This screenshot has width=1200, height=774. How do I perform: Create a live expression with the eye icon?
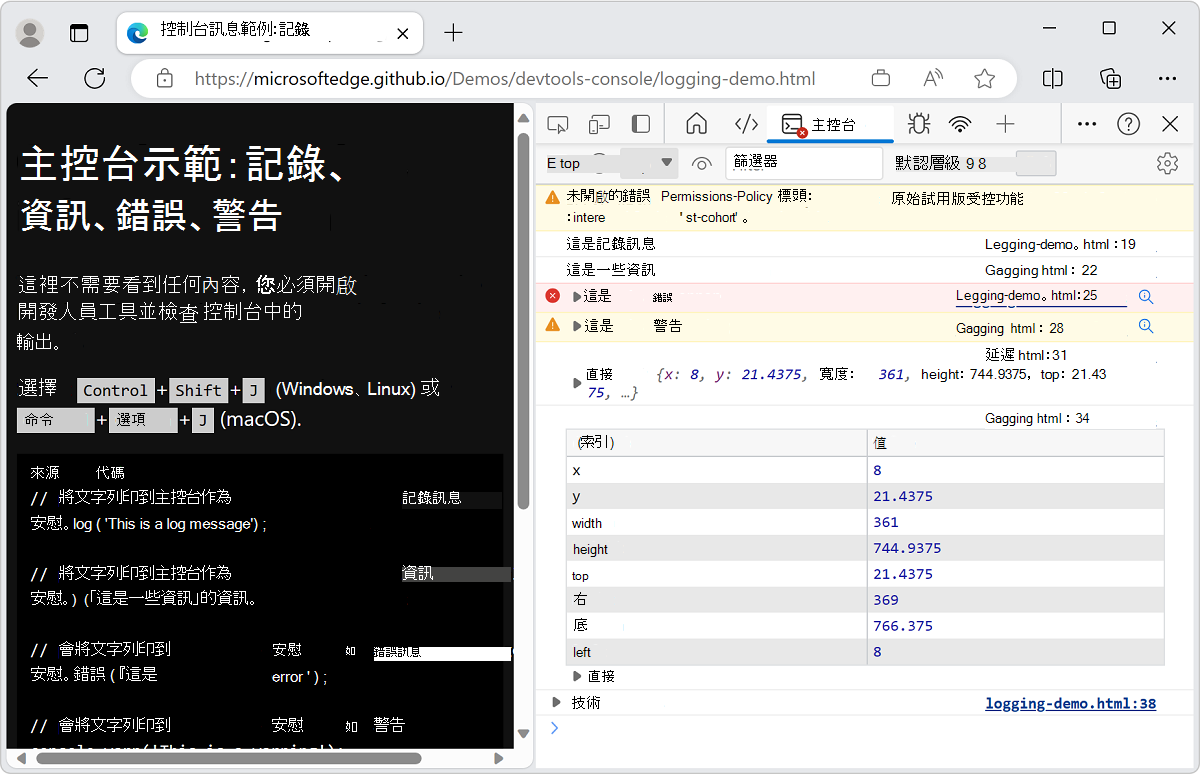tap(701, 163)
